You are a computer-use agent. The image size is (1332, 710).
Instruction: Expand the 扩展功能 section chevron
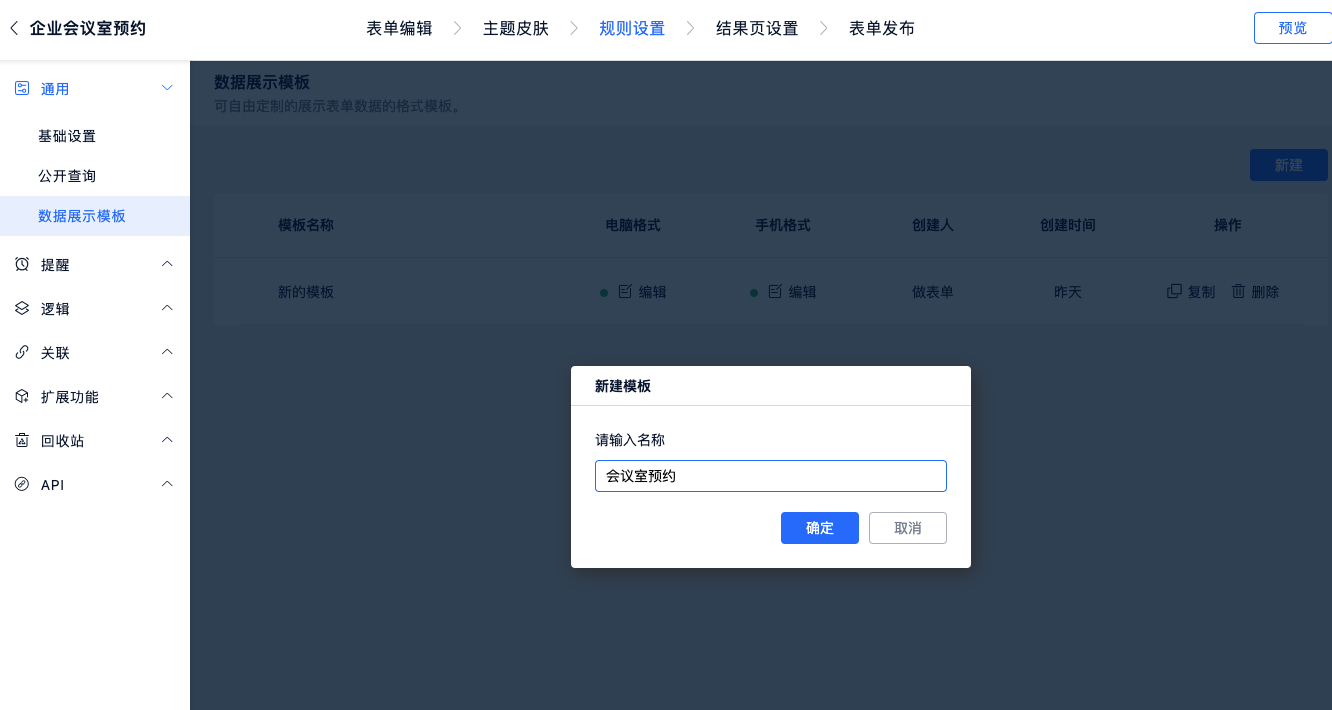[167, 396]
